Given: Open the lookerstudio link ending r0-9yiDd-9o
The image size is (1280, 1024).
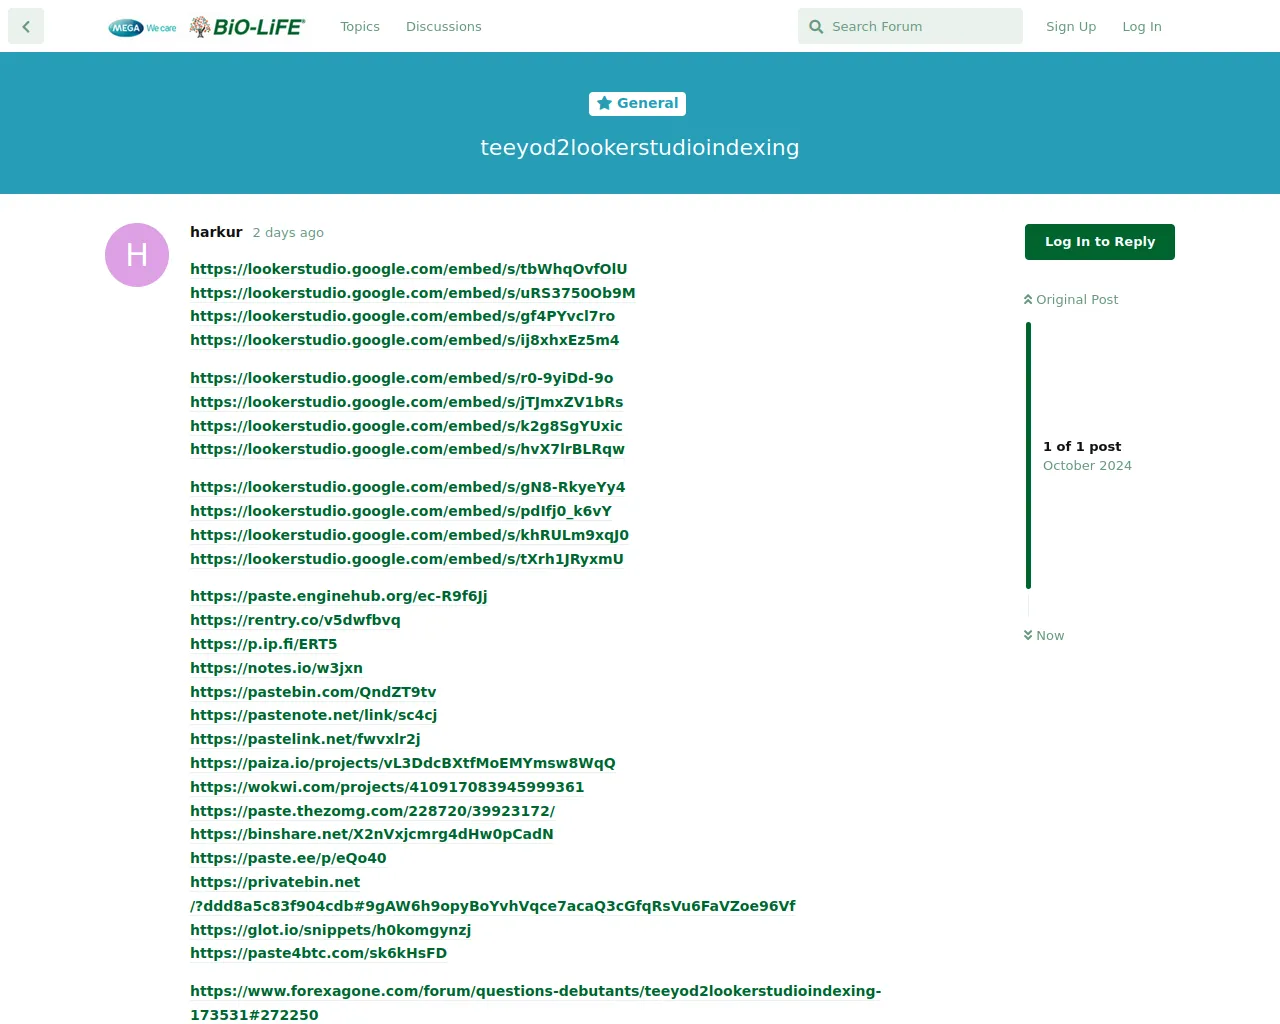Looking at the screenshot, I should point(402,378).
